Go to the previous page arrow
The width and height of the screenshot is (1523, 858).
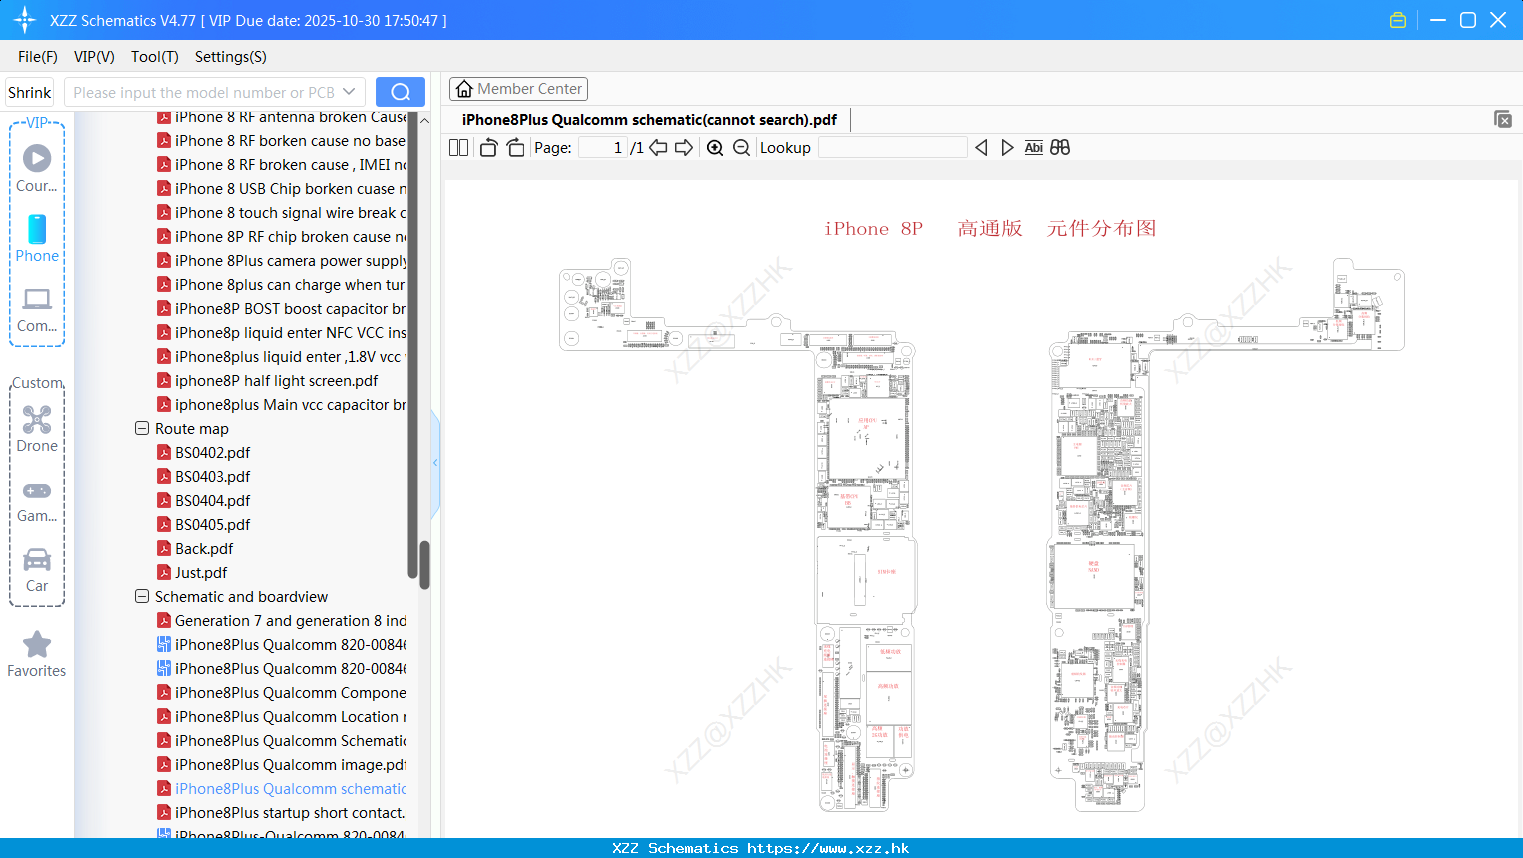tap(658, 148)
